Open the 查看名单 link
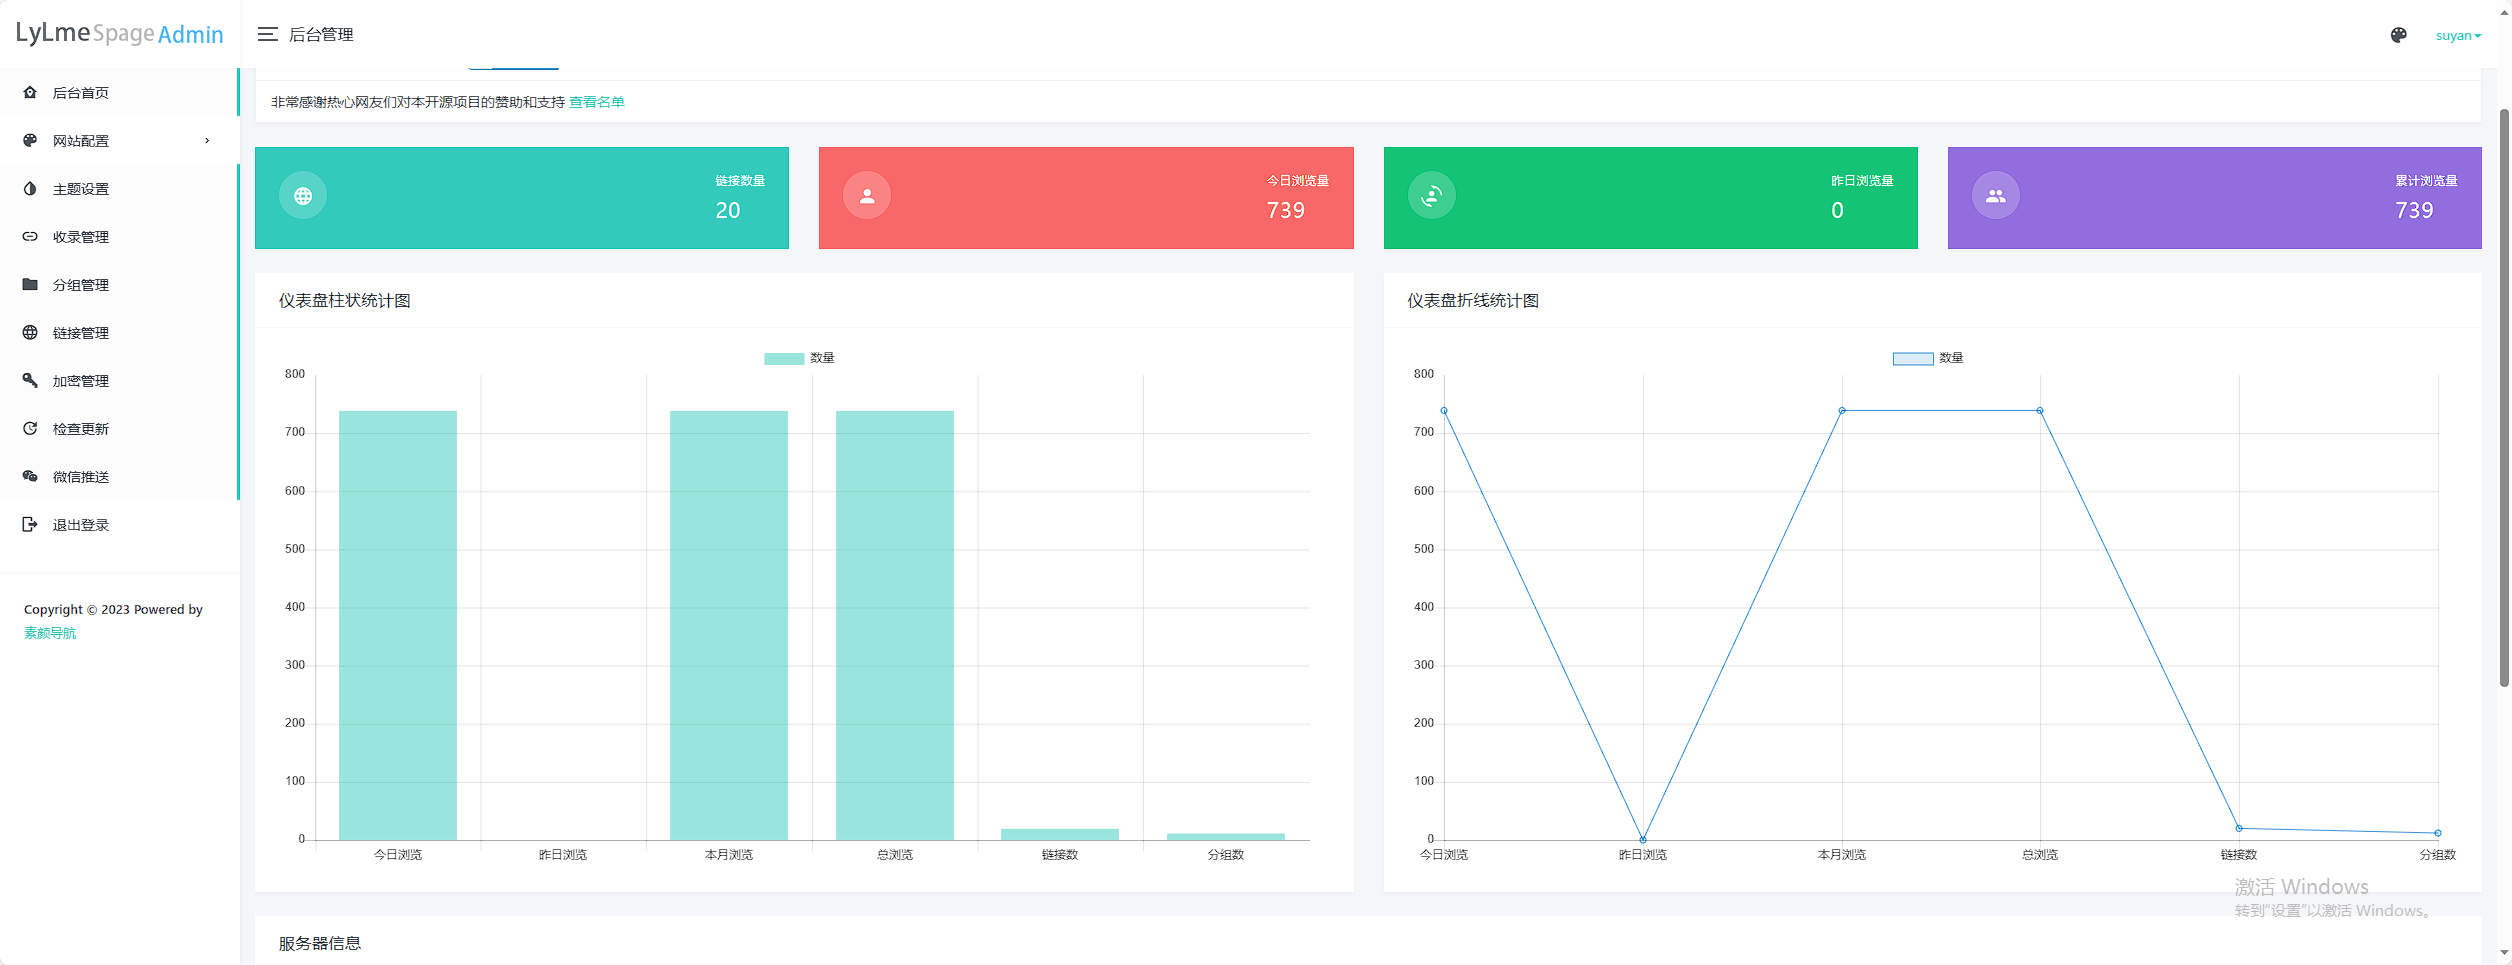The width and height of the screenshot is (2512, 965). pos(597,101)
